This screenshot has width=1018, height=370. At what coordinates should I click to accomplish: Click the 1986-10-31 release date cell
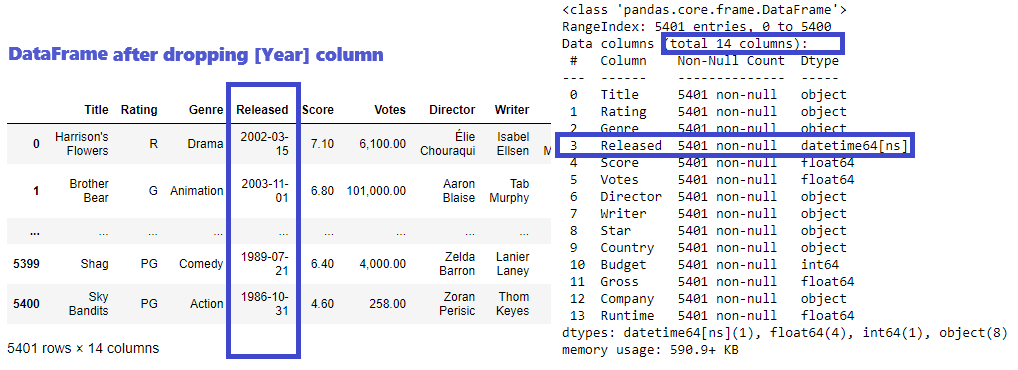click(264, 304)
